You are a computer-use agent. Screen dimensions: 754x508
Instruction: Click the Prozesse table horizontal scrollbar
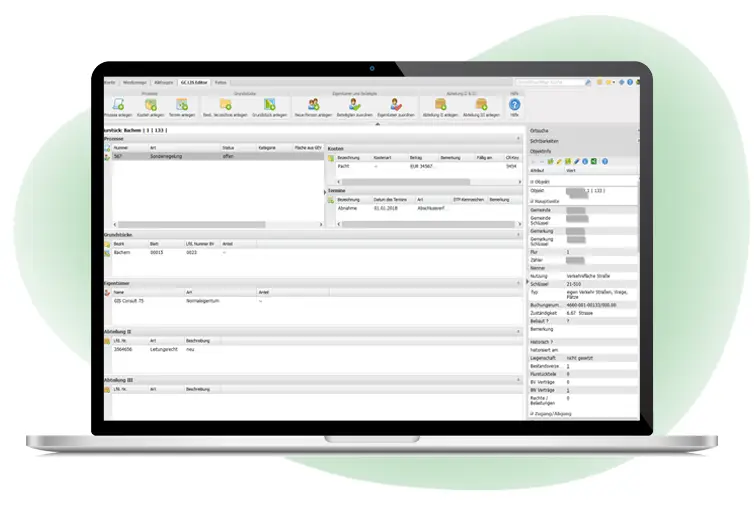pyautogui.click(x=200, y=225)
